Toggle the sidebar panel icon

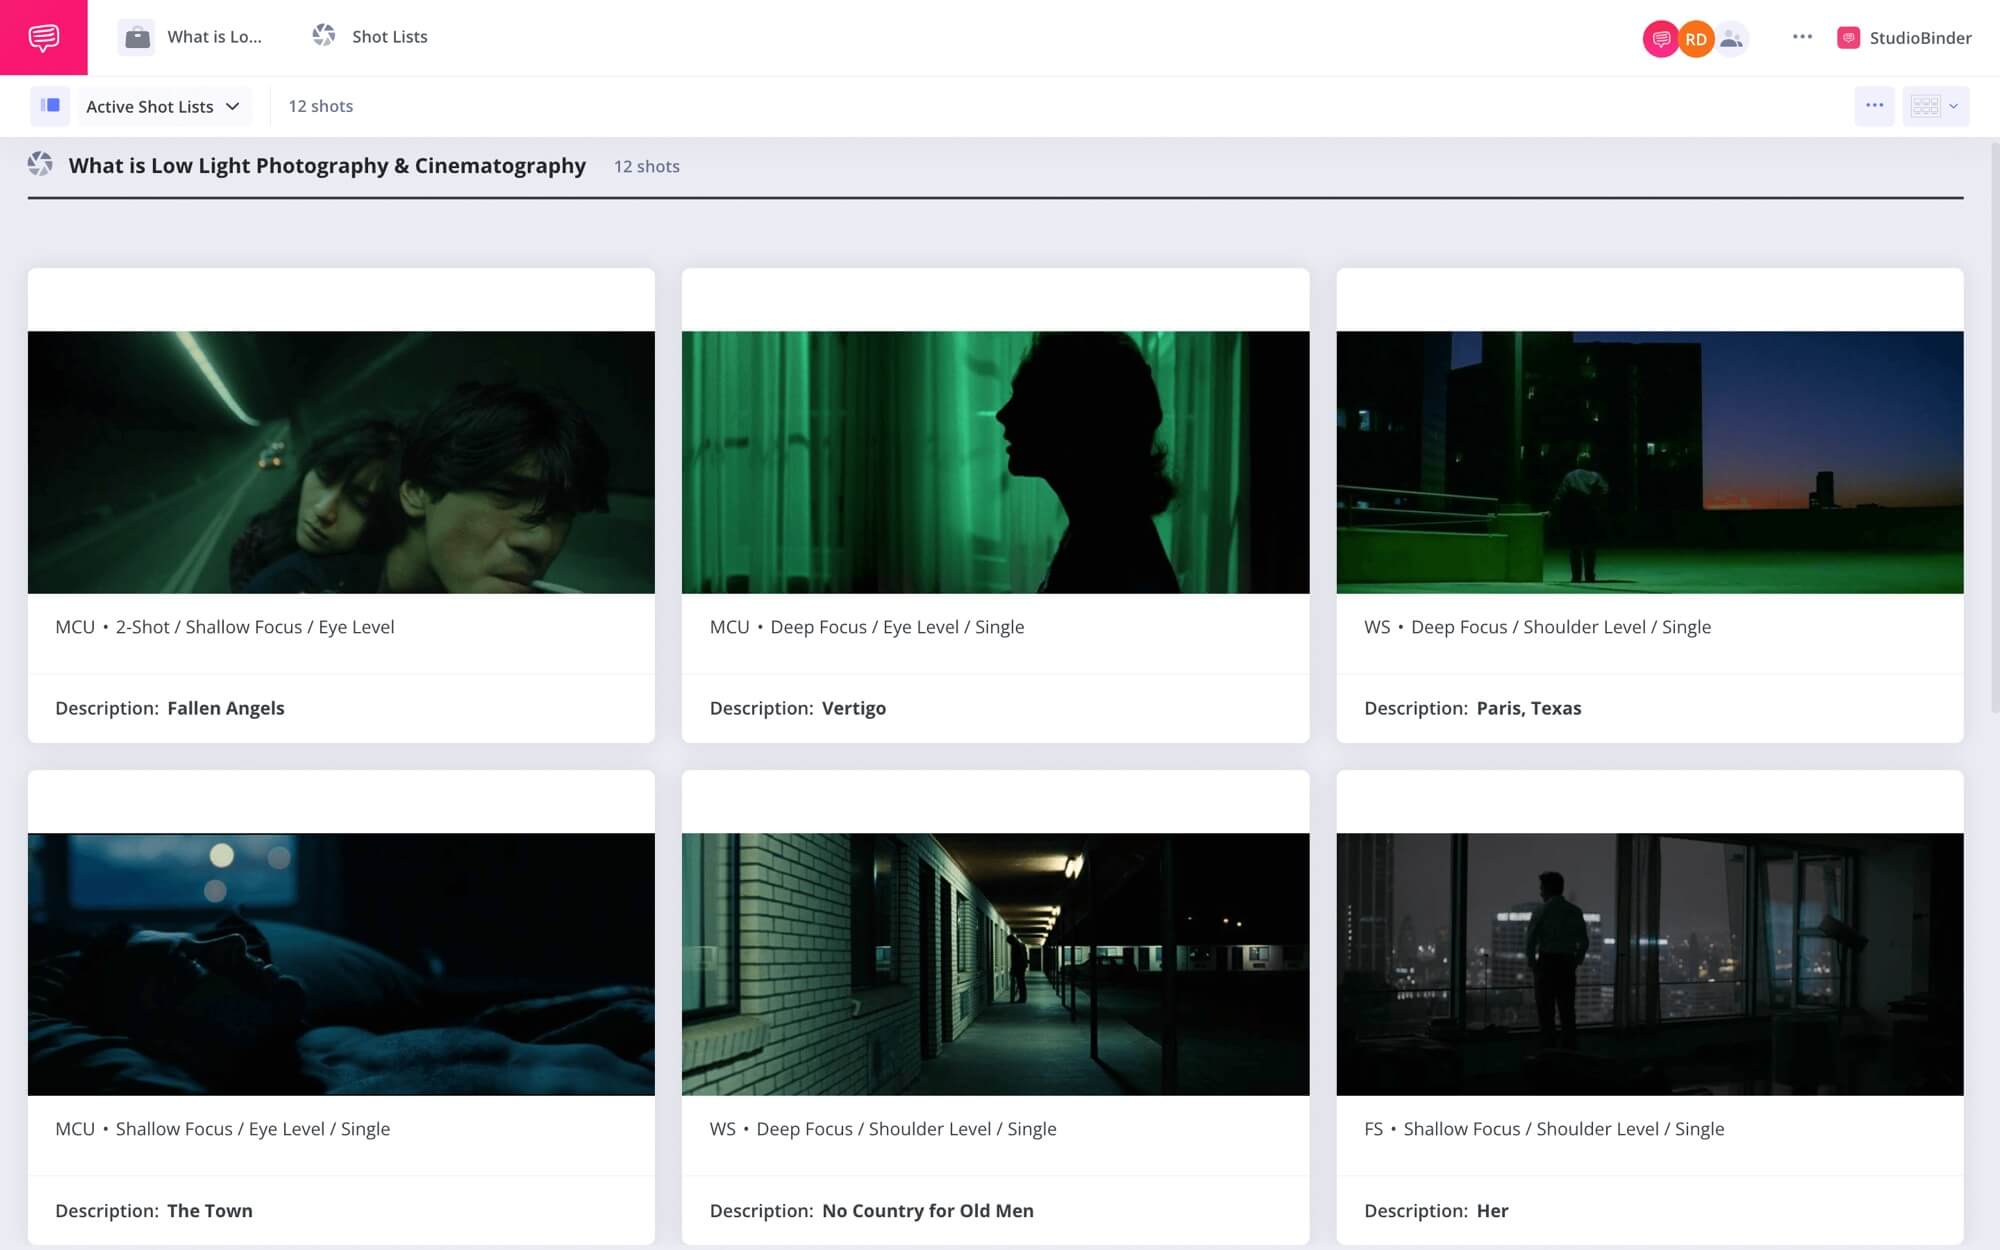50,106
